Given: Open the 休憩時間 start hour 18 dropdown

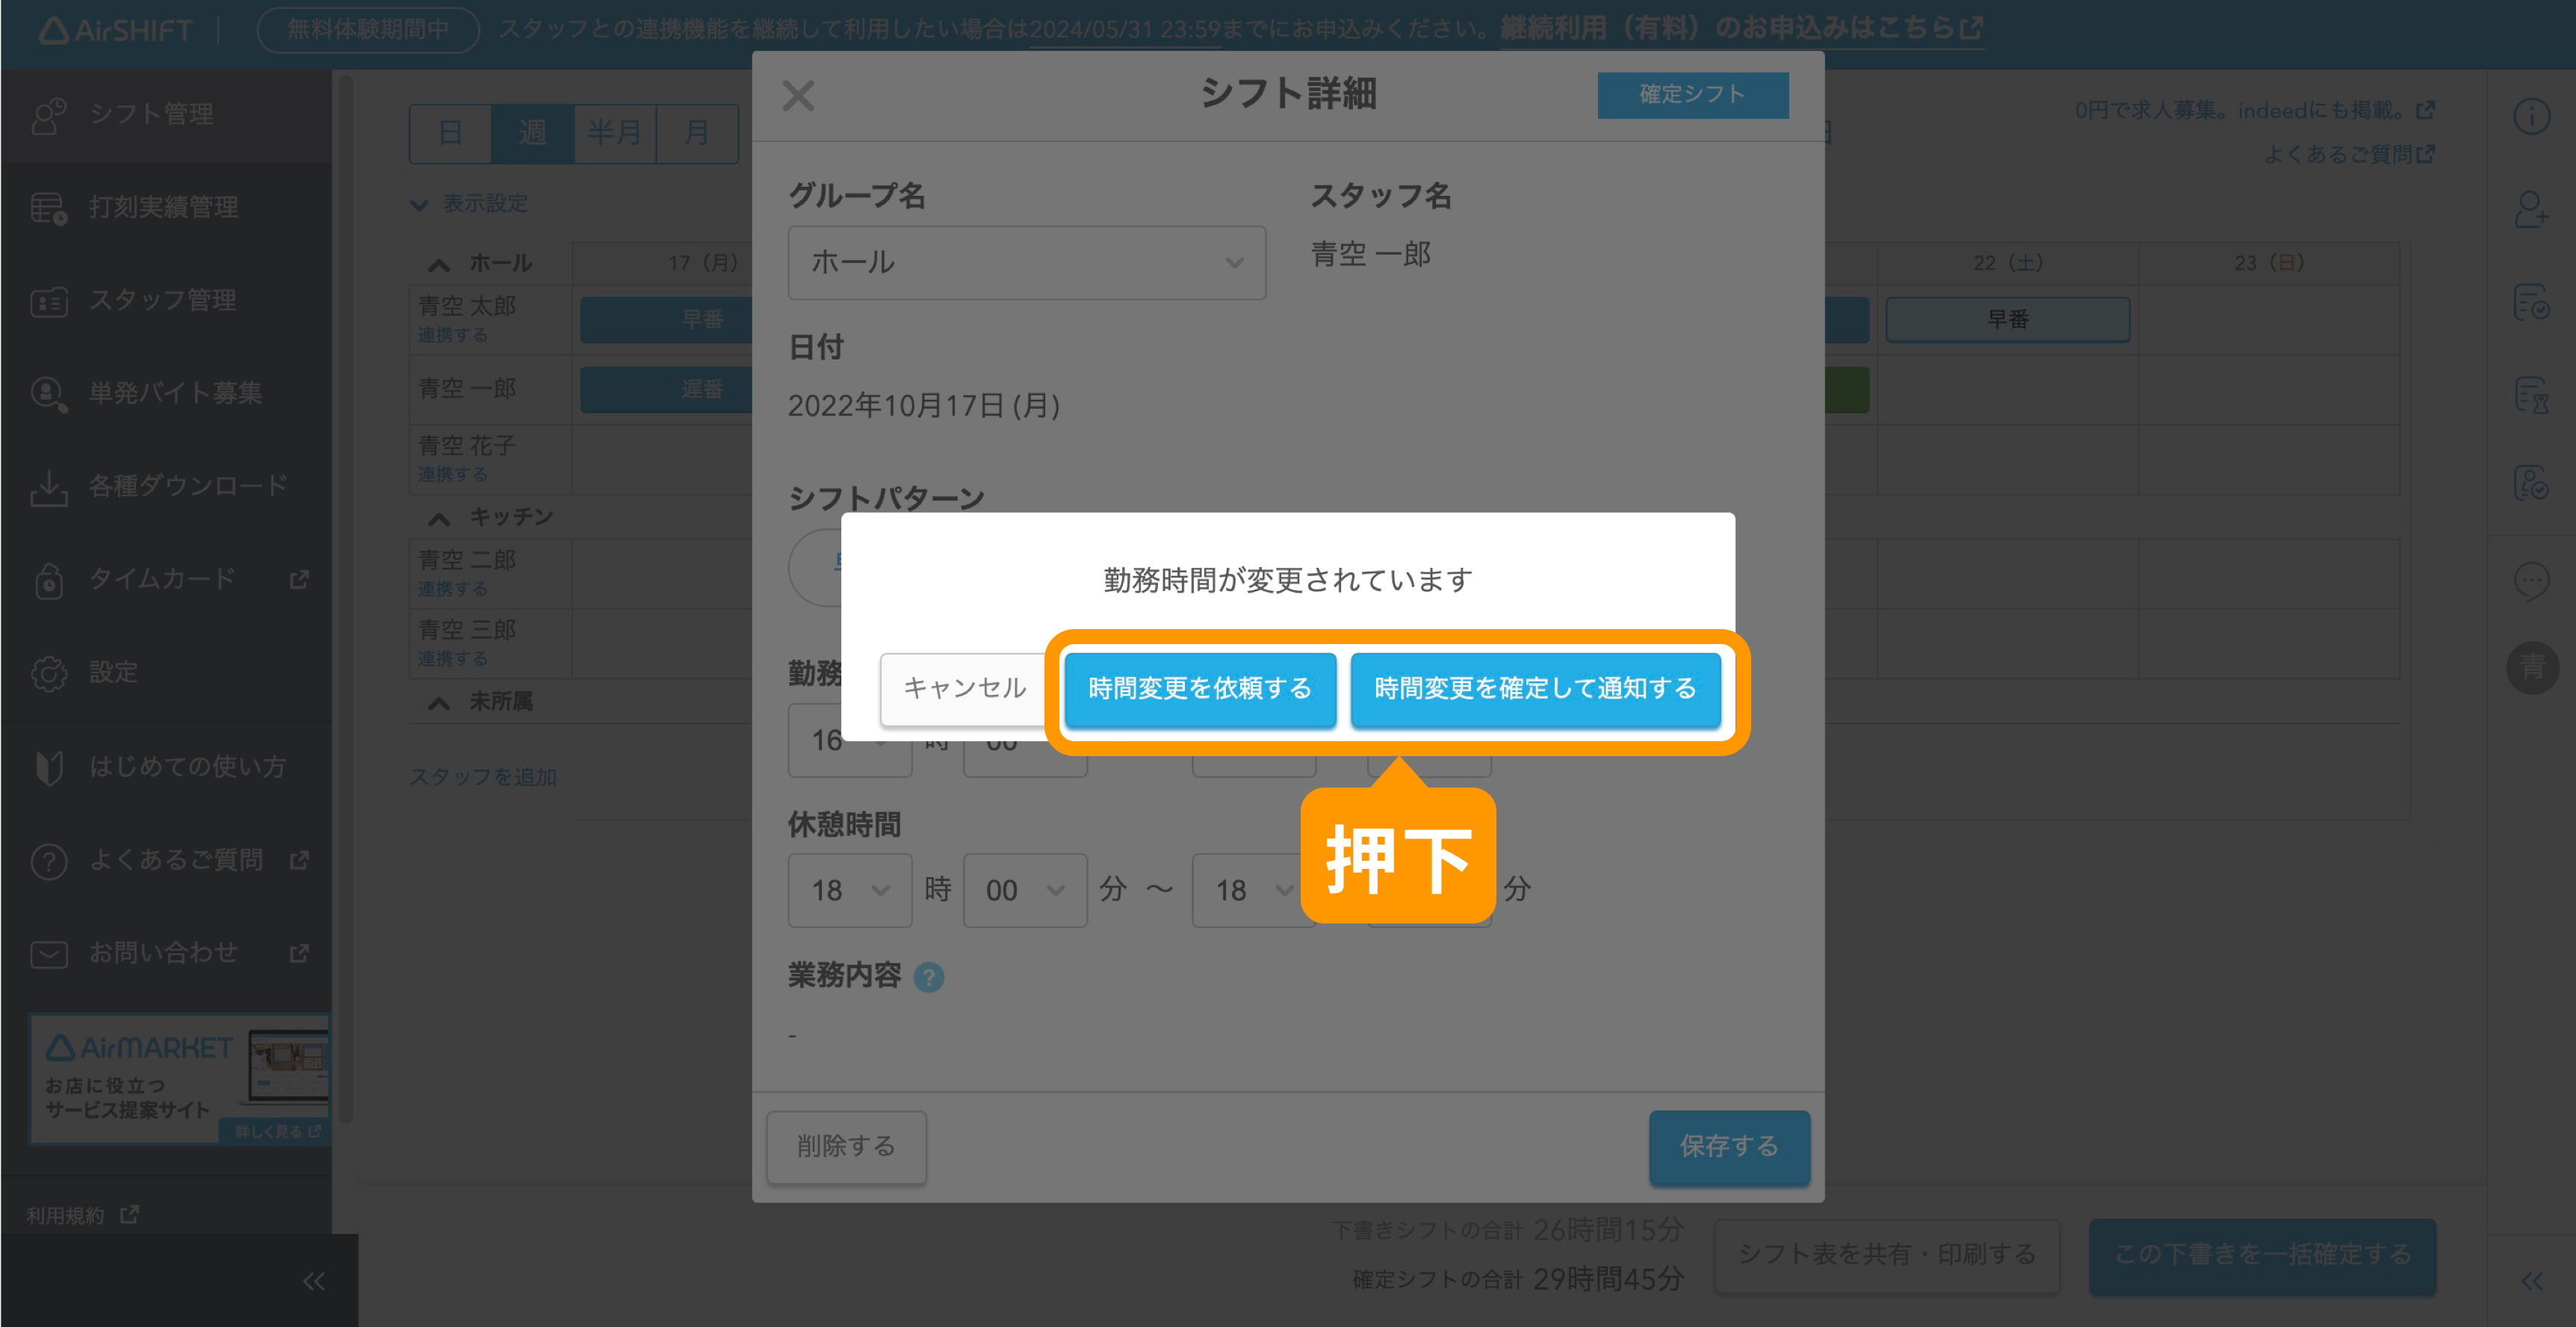Looking at the screenshot, I should pos(849,890).
